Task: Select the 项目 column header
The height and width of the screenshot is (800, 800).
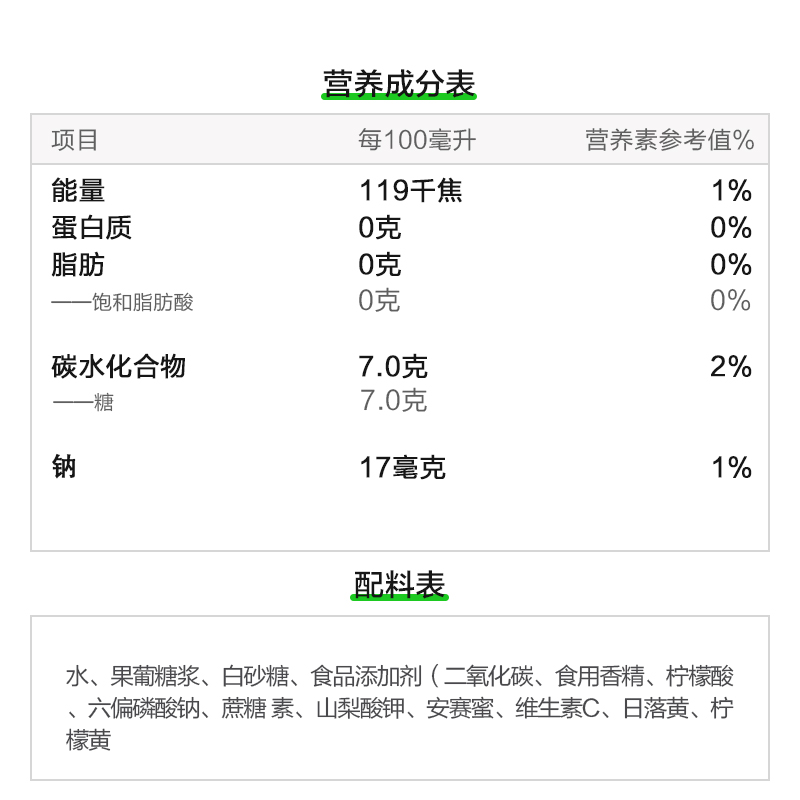Action: click(x=75, y=141)
